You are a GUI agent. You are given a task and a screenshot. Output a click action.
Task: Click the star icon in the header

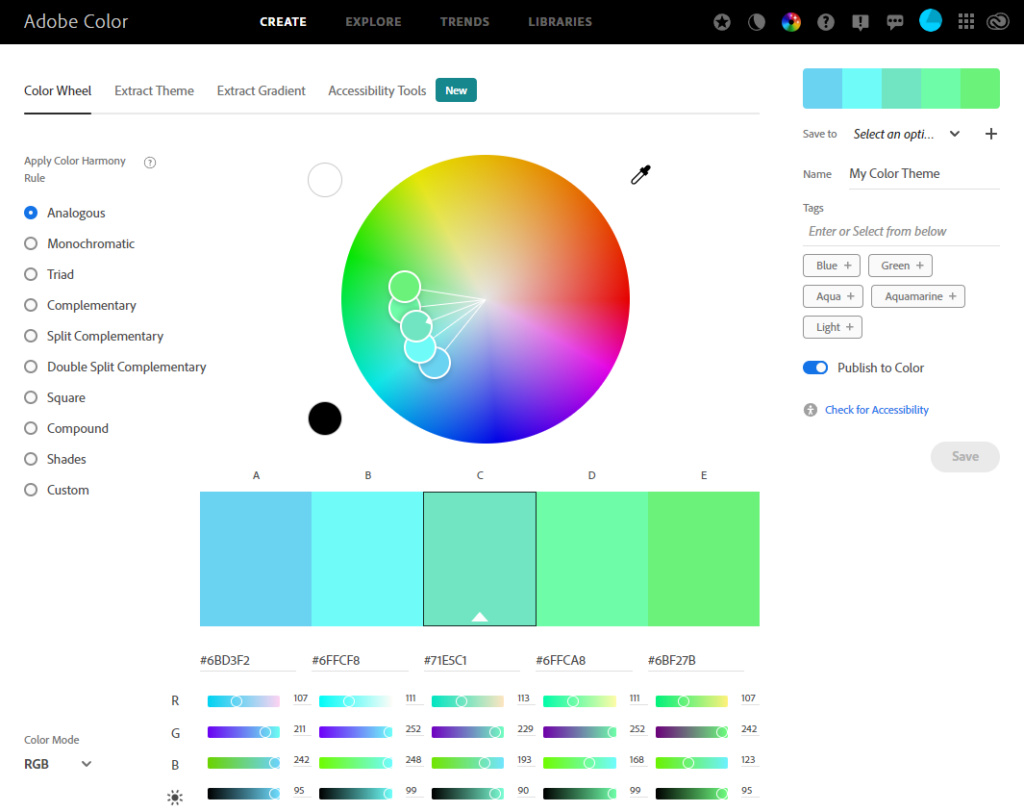click(722, 22)
